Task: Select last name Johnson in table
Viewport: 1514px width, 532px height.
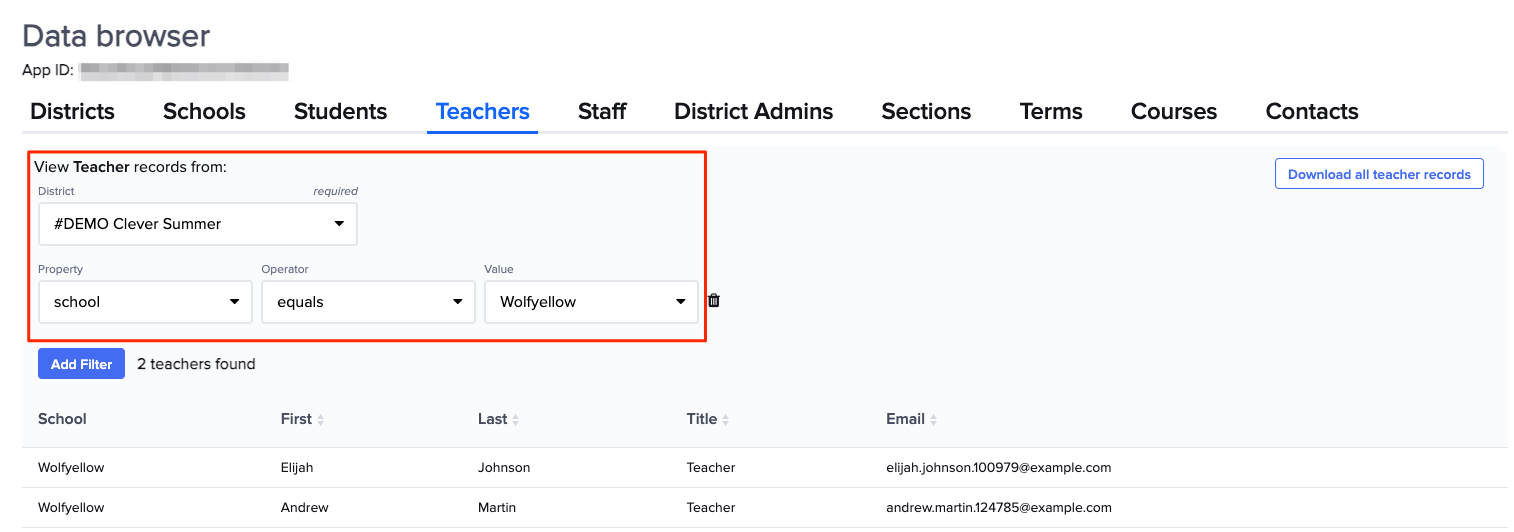Action: tap(504, 467)
